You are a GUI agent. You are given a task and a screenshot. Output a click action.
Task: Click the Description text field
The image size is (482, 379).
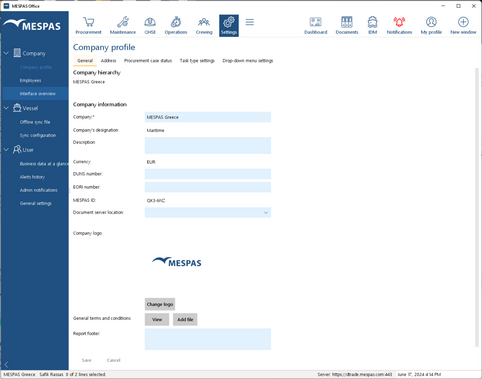208,146
